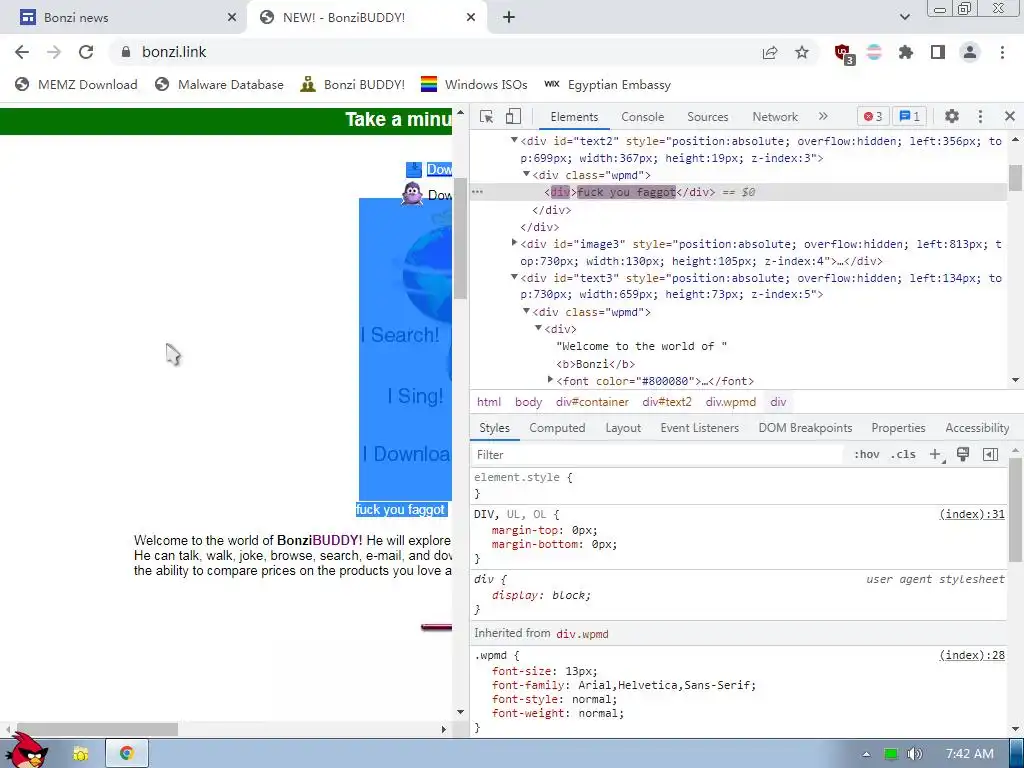Open the (index):28 source link
This screenshot has width=1024, height=768.
pyautogui.click(x=972, y=655)
